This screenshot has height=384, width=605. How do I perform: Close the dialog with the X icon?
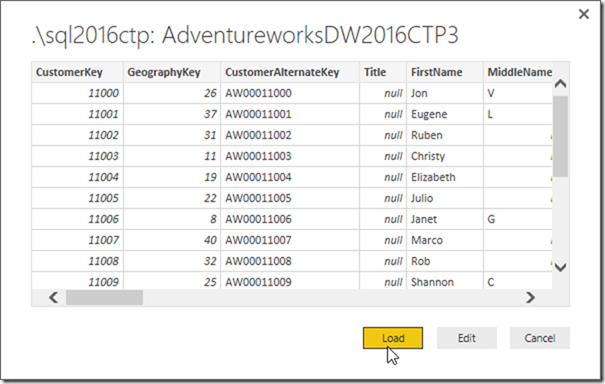pos(584,14)
